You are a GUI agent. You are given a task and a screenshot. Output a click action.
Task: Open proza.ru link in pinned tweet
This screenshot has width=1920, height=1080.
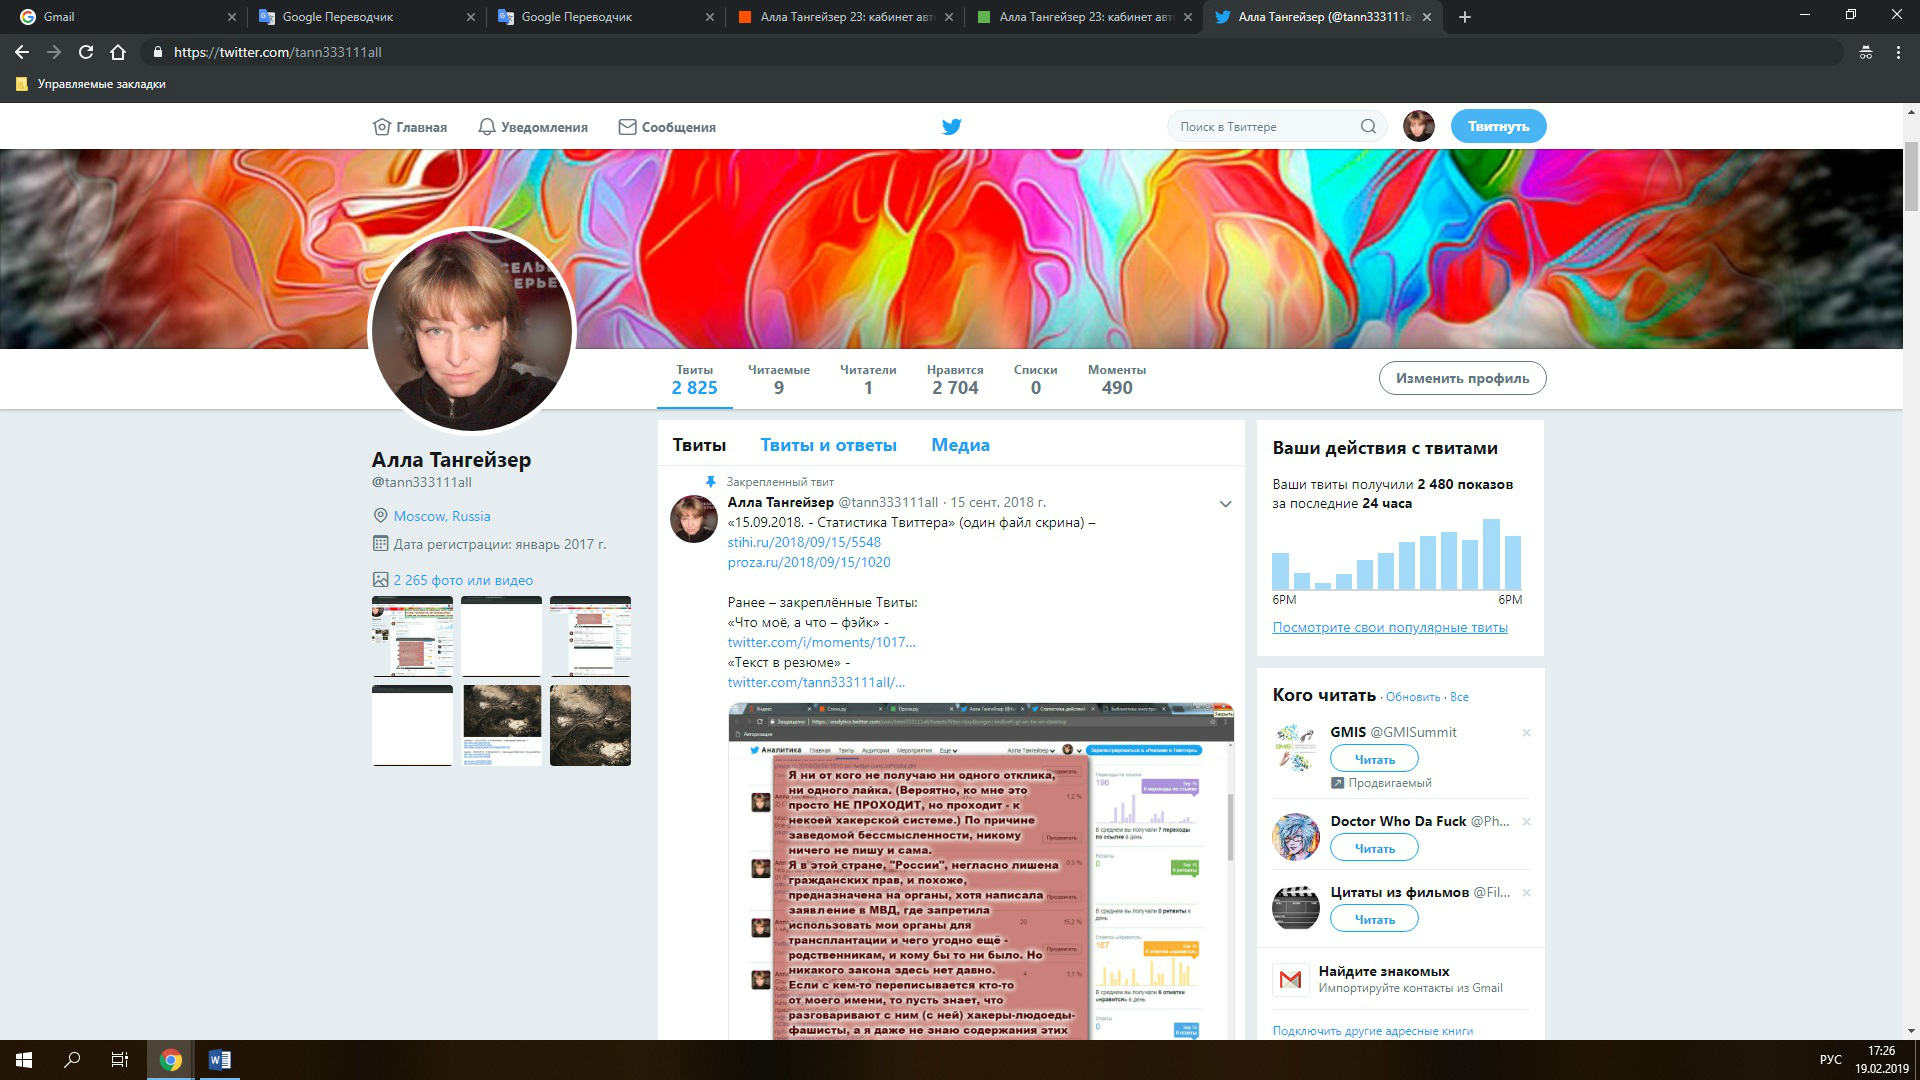click(809, 562)
